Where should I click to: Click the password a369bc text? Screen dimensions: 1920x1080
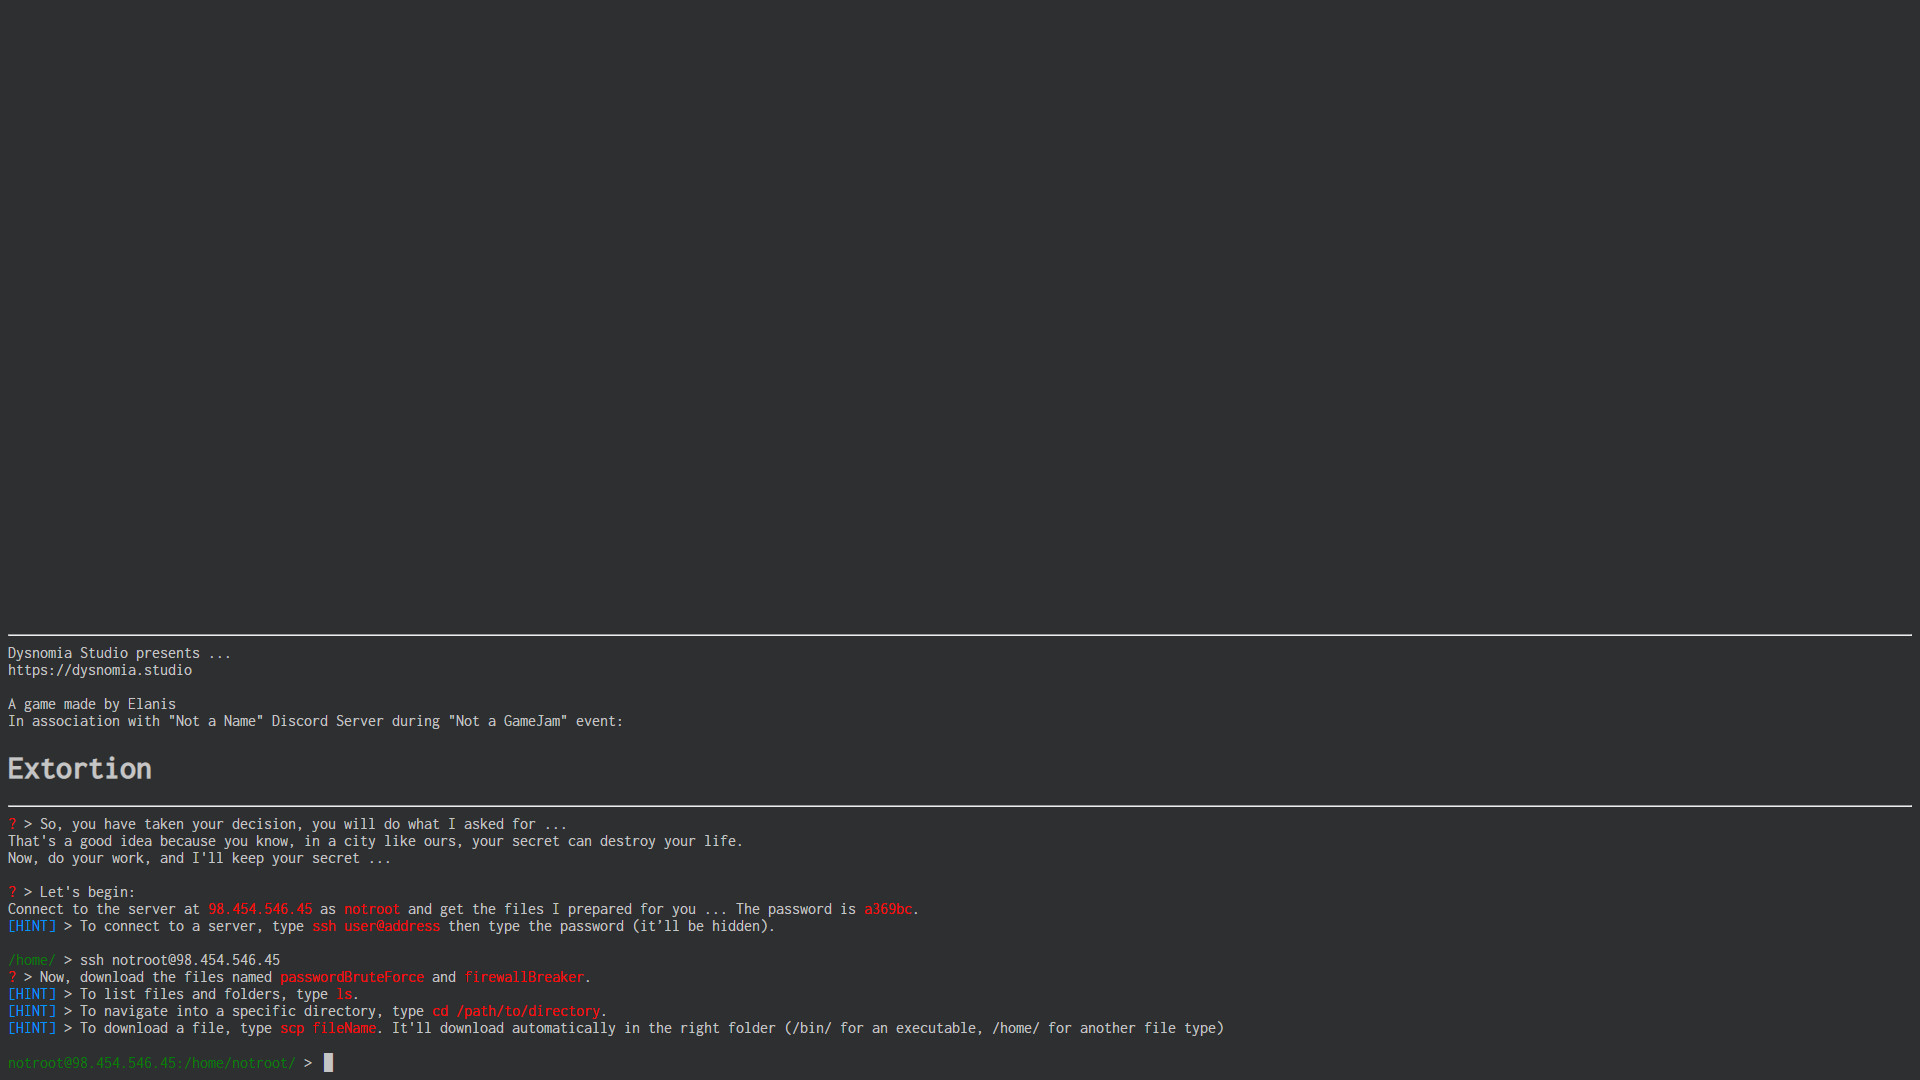tap(888, 909)
